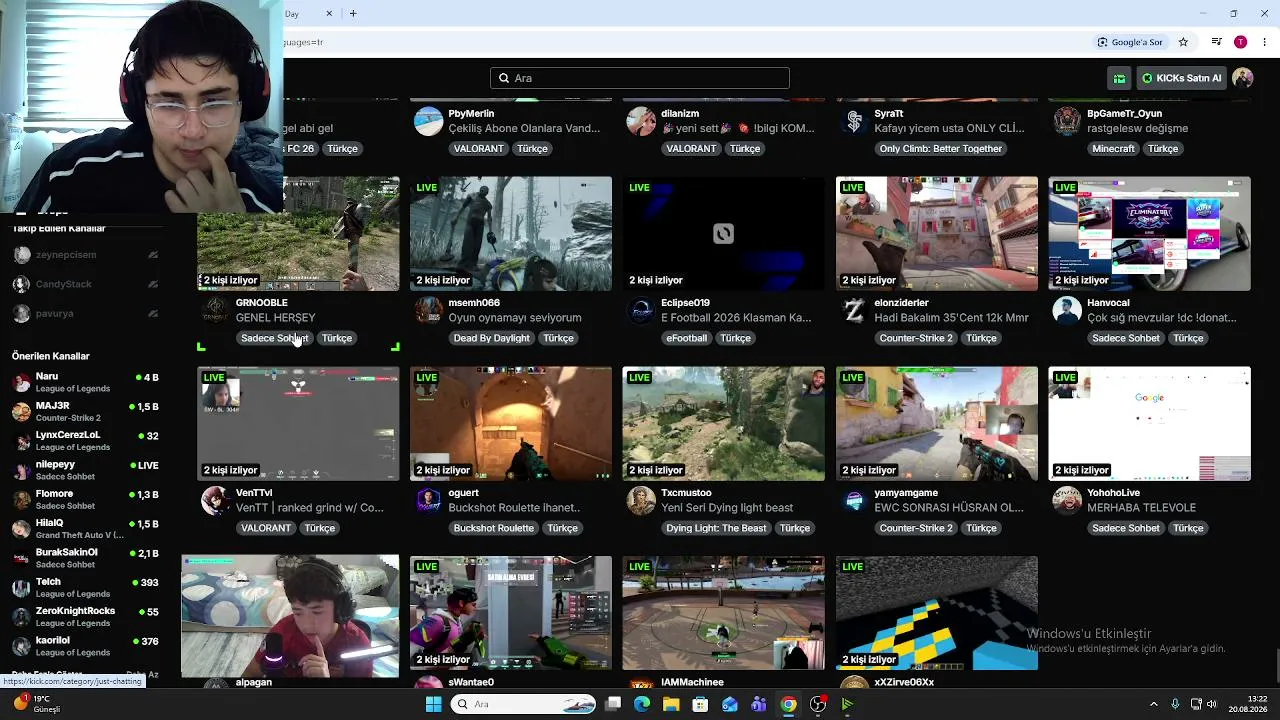1280x720 pixels.
Task: Click the KICKs Satın Al button
Action: click(x=1182, y=78)
